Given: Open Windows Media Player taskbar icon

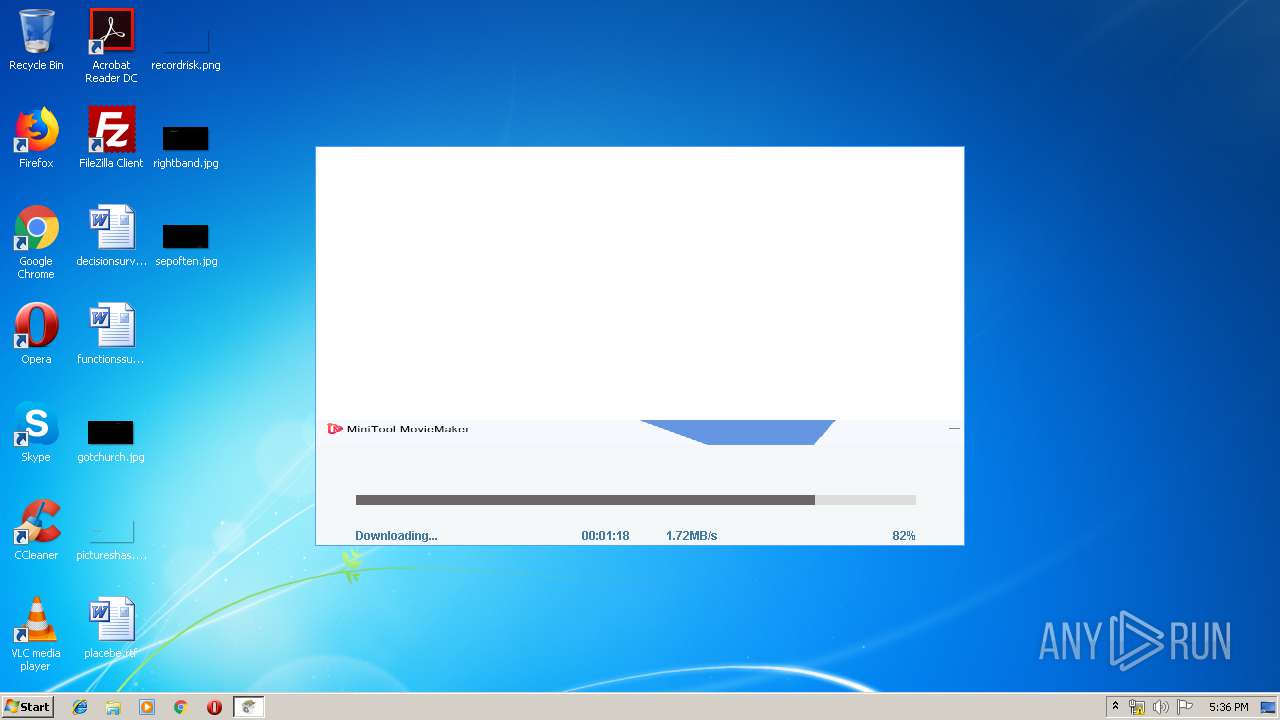Looking at the screenshot, I should [x=147, y=707].
